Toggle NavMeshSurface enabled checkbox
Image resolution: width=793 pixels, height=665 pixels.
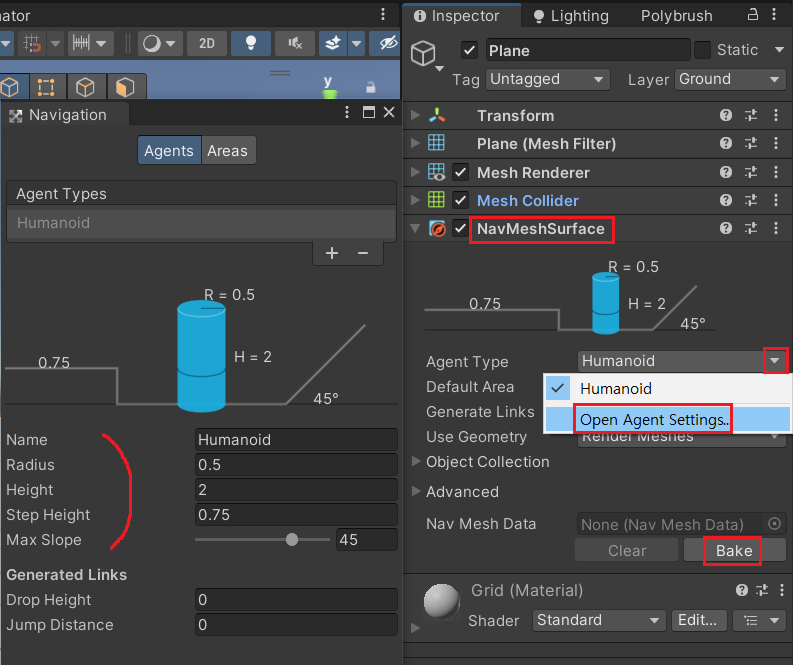coord(460,229)
